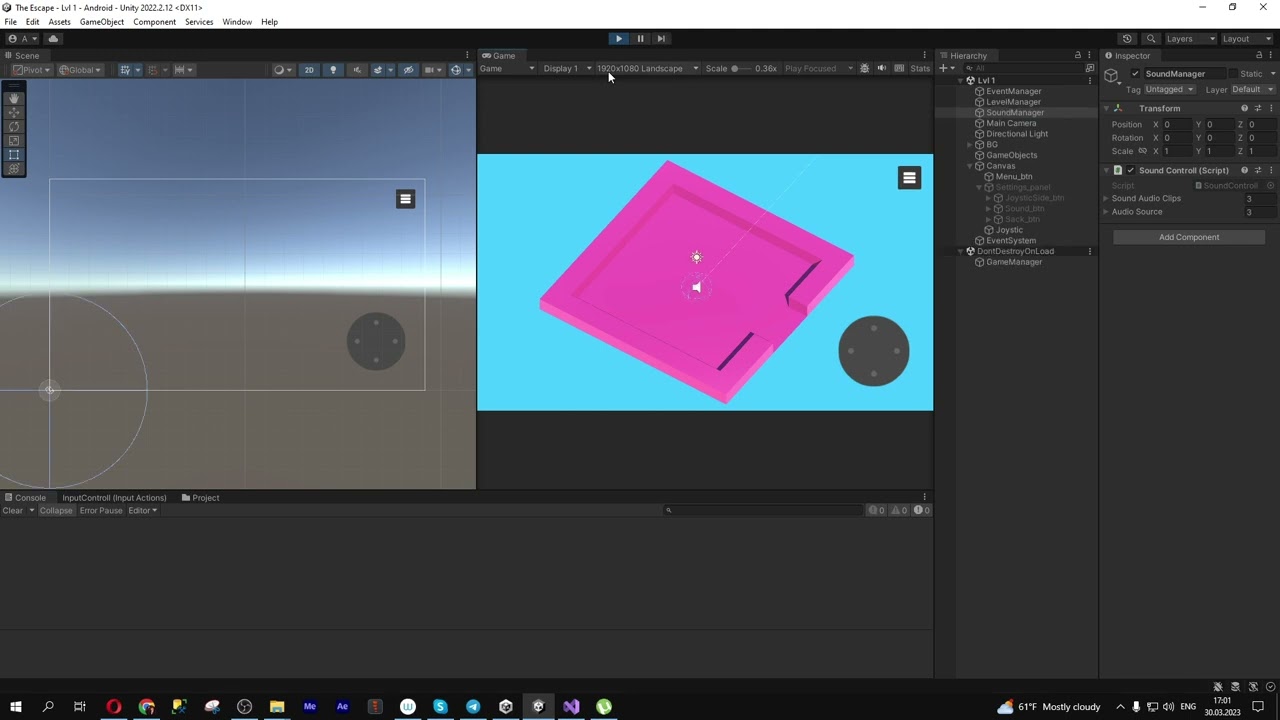Select the Transform tool in Scene view
The height and width of the screenshot is (720, 1280).
point(14,169)
